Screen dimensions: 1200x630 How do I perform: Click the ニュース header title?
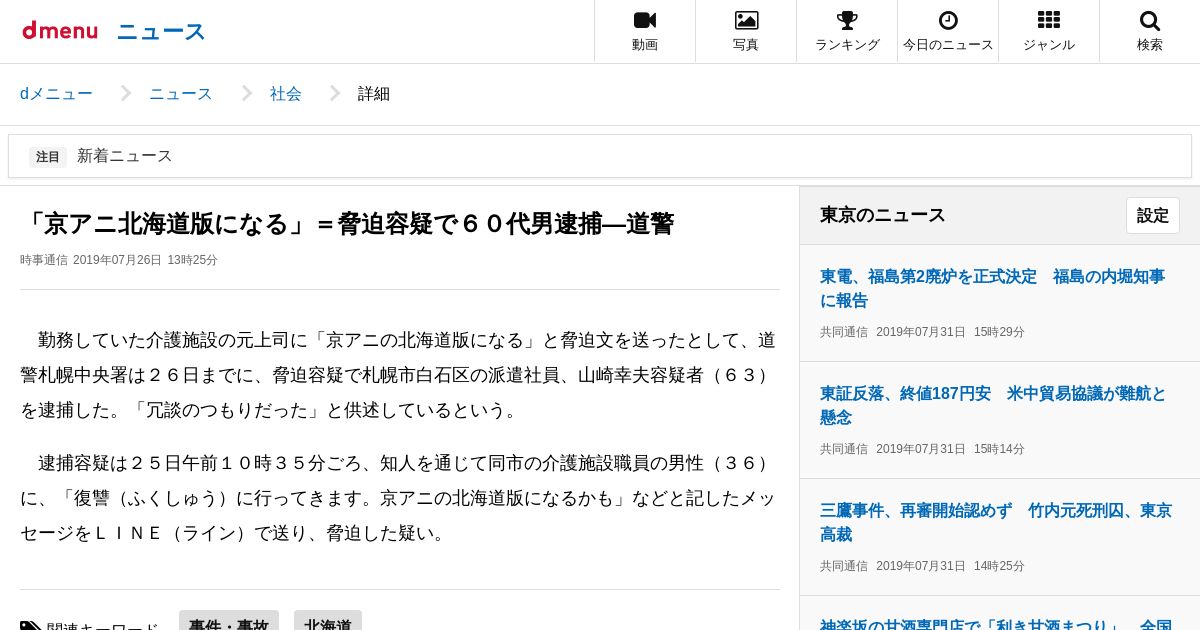[161, 32]
